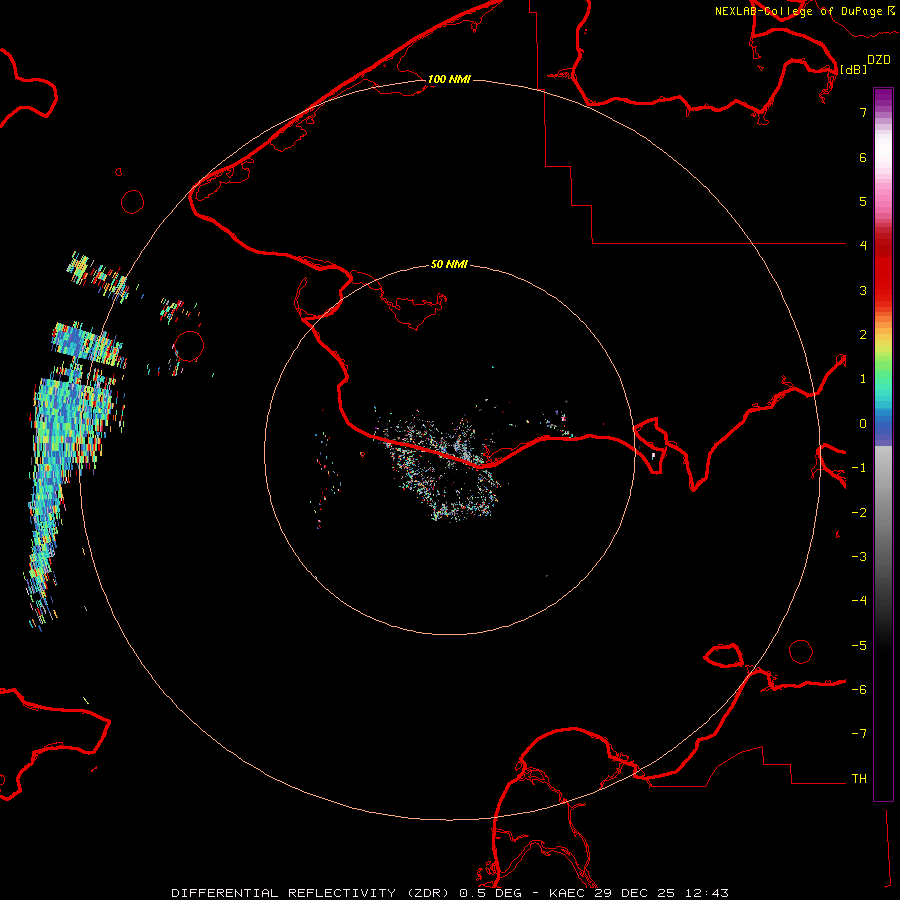This screenshot has height=900, width=900.
Task: Click the -7 value on the color scale
Action: [859, 734]
